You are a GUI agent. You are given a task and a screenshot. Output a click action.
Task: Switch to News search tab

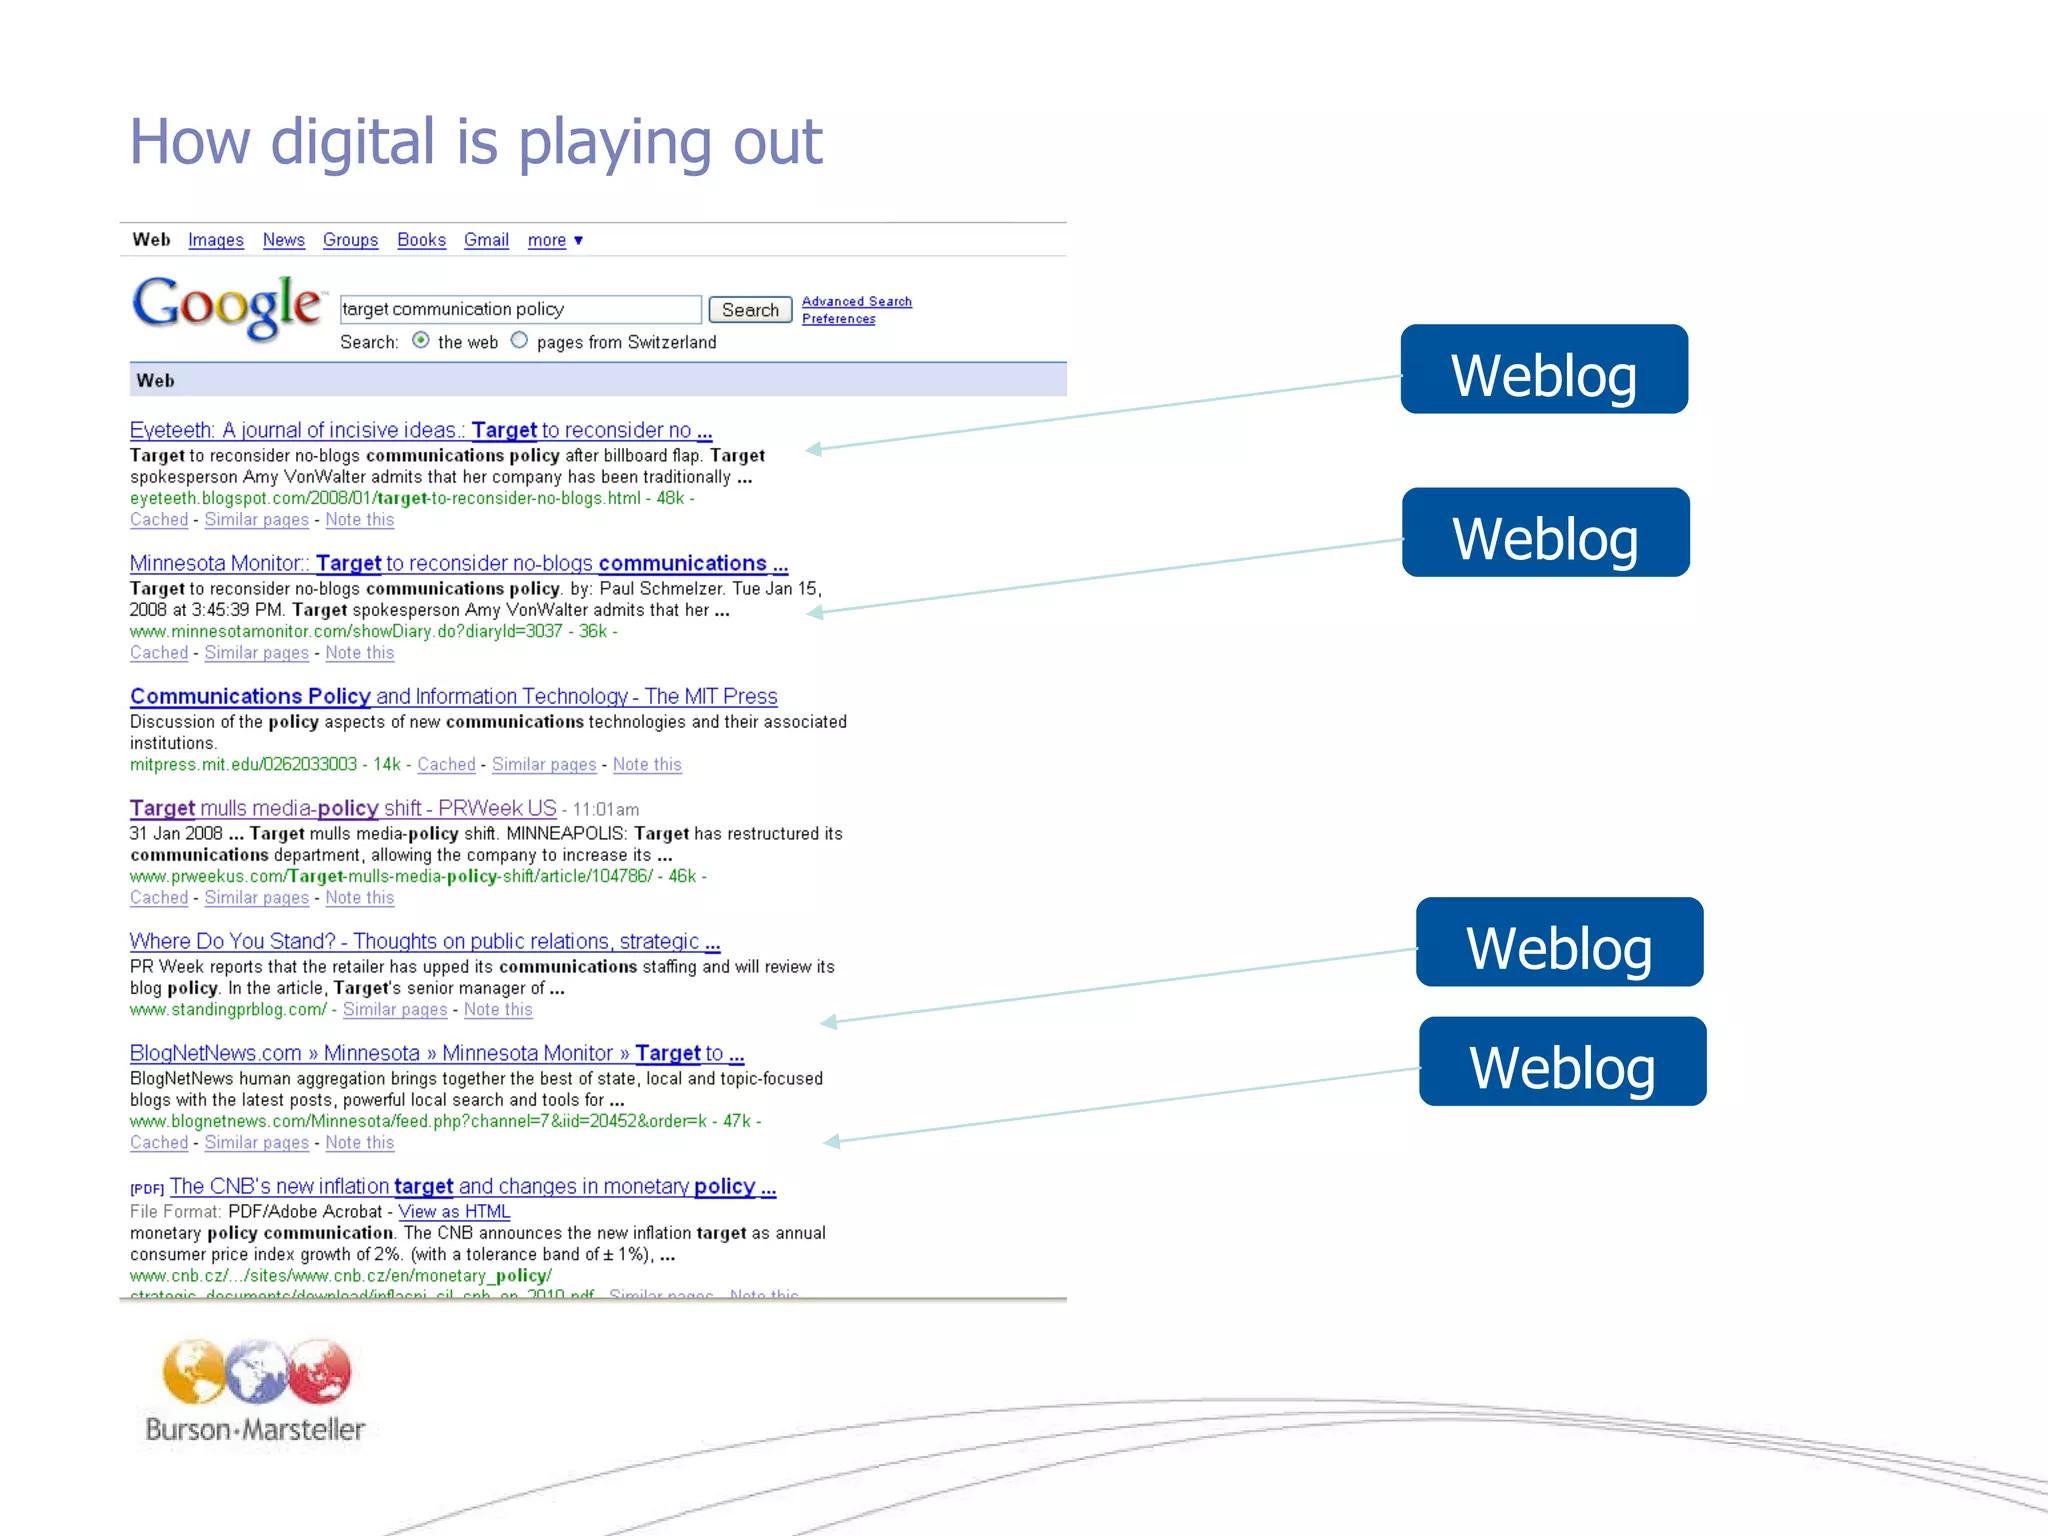[x=284, y=240]
